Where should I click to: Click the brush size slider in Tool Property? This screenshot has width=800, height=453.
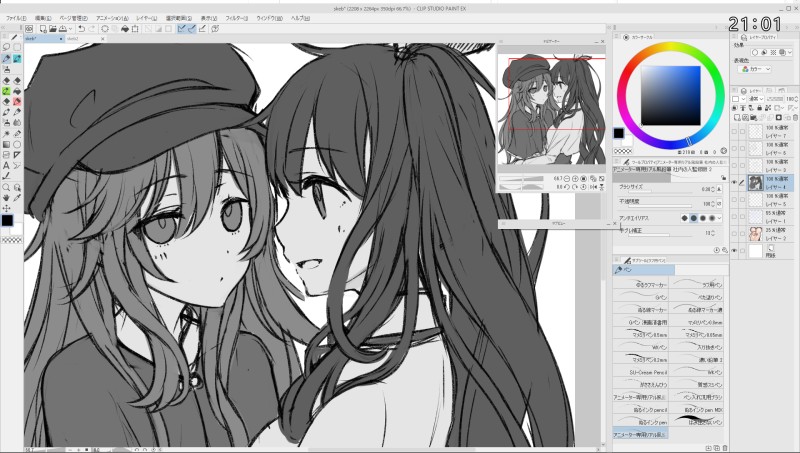(x=660, y=191)
